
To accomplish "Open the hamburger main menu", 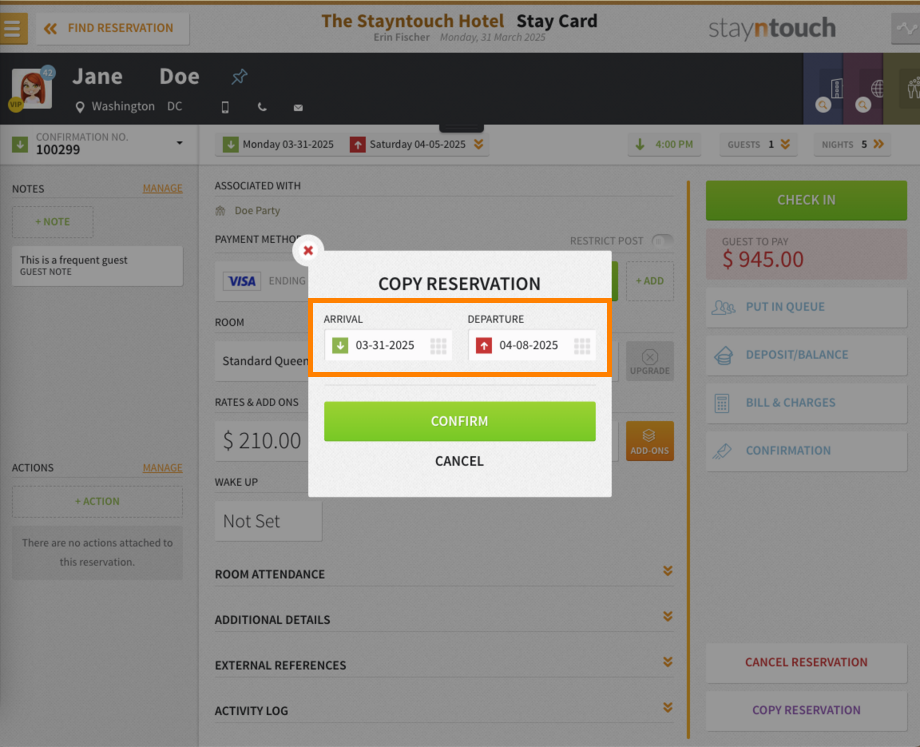I will (x=13, y=28).
